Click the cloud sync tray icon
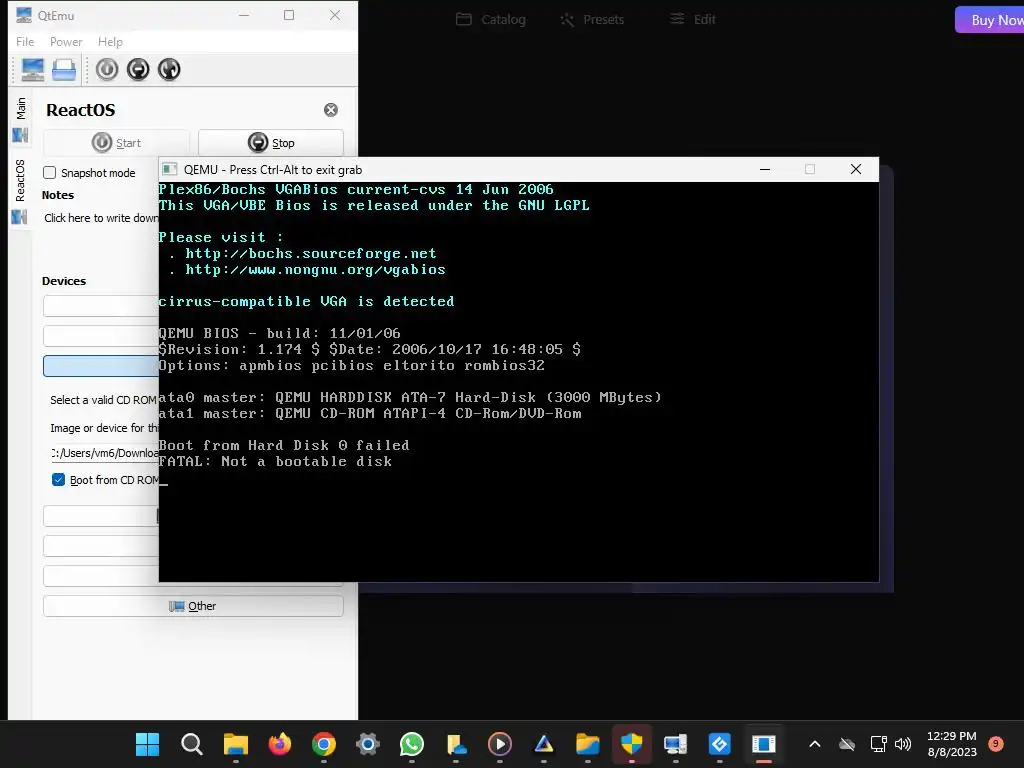The width and height of the screenshot is (1024, 768). (847, 744)
